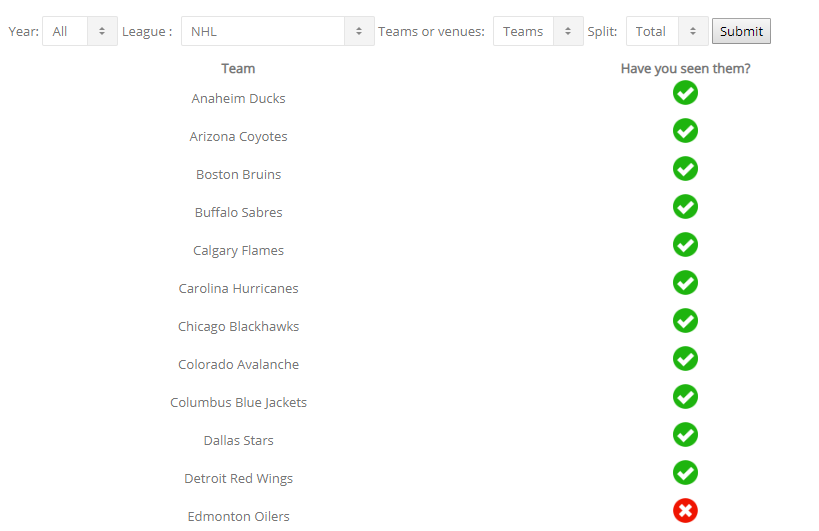
Task: Select the Dallas Stars team name
Action: [238, 441]
